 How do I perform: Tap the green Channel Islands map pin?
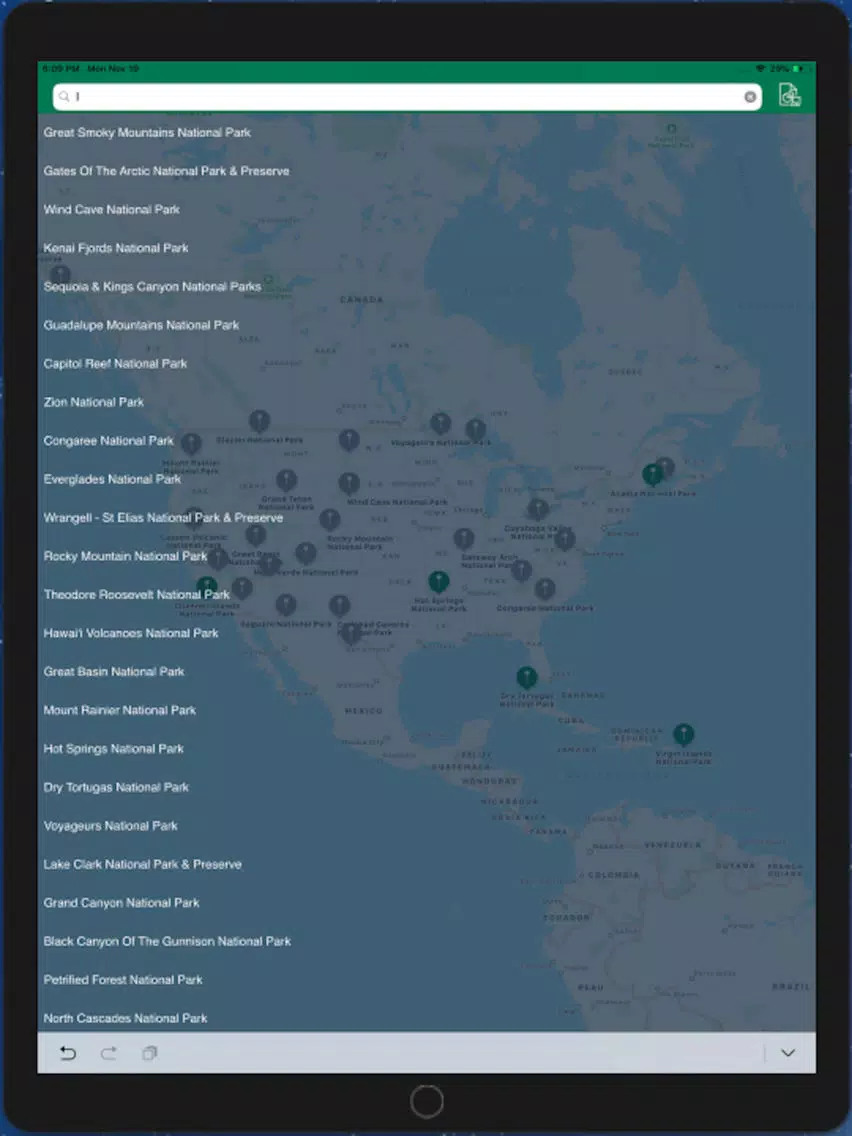coord(206,587)
